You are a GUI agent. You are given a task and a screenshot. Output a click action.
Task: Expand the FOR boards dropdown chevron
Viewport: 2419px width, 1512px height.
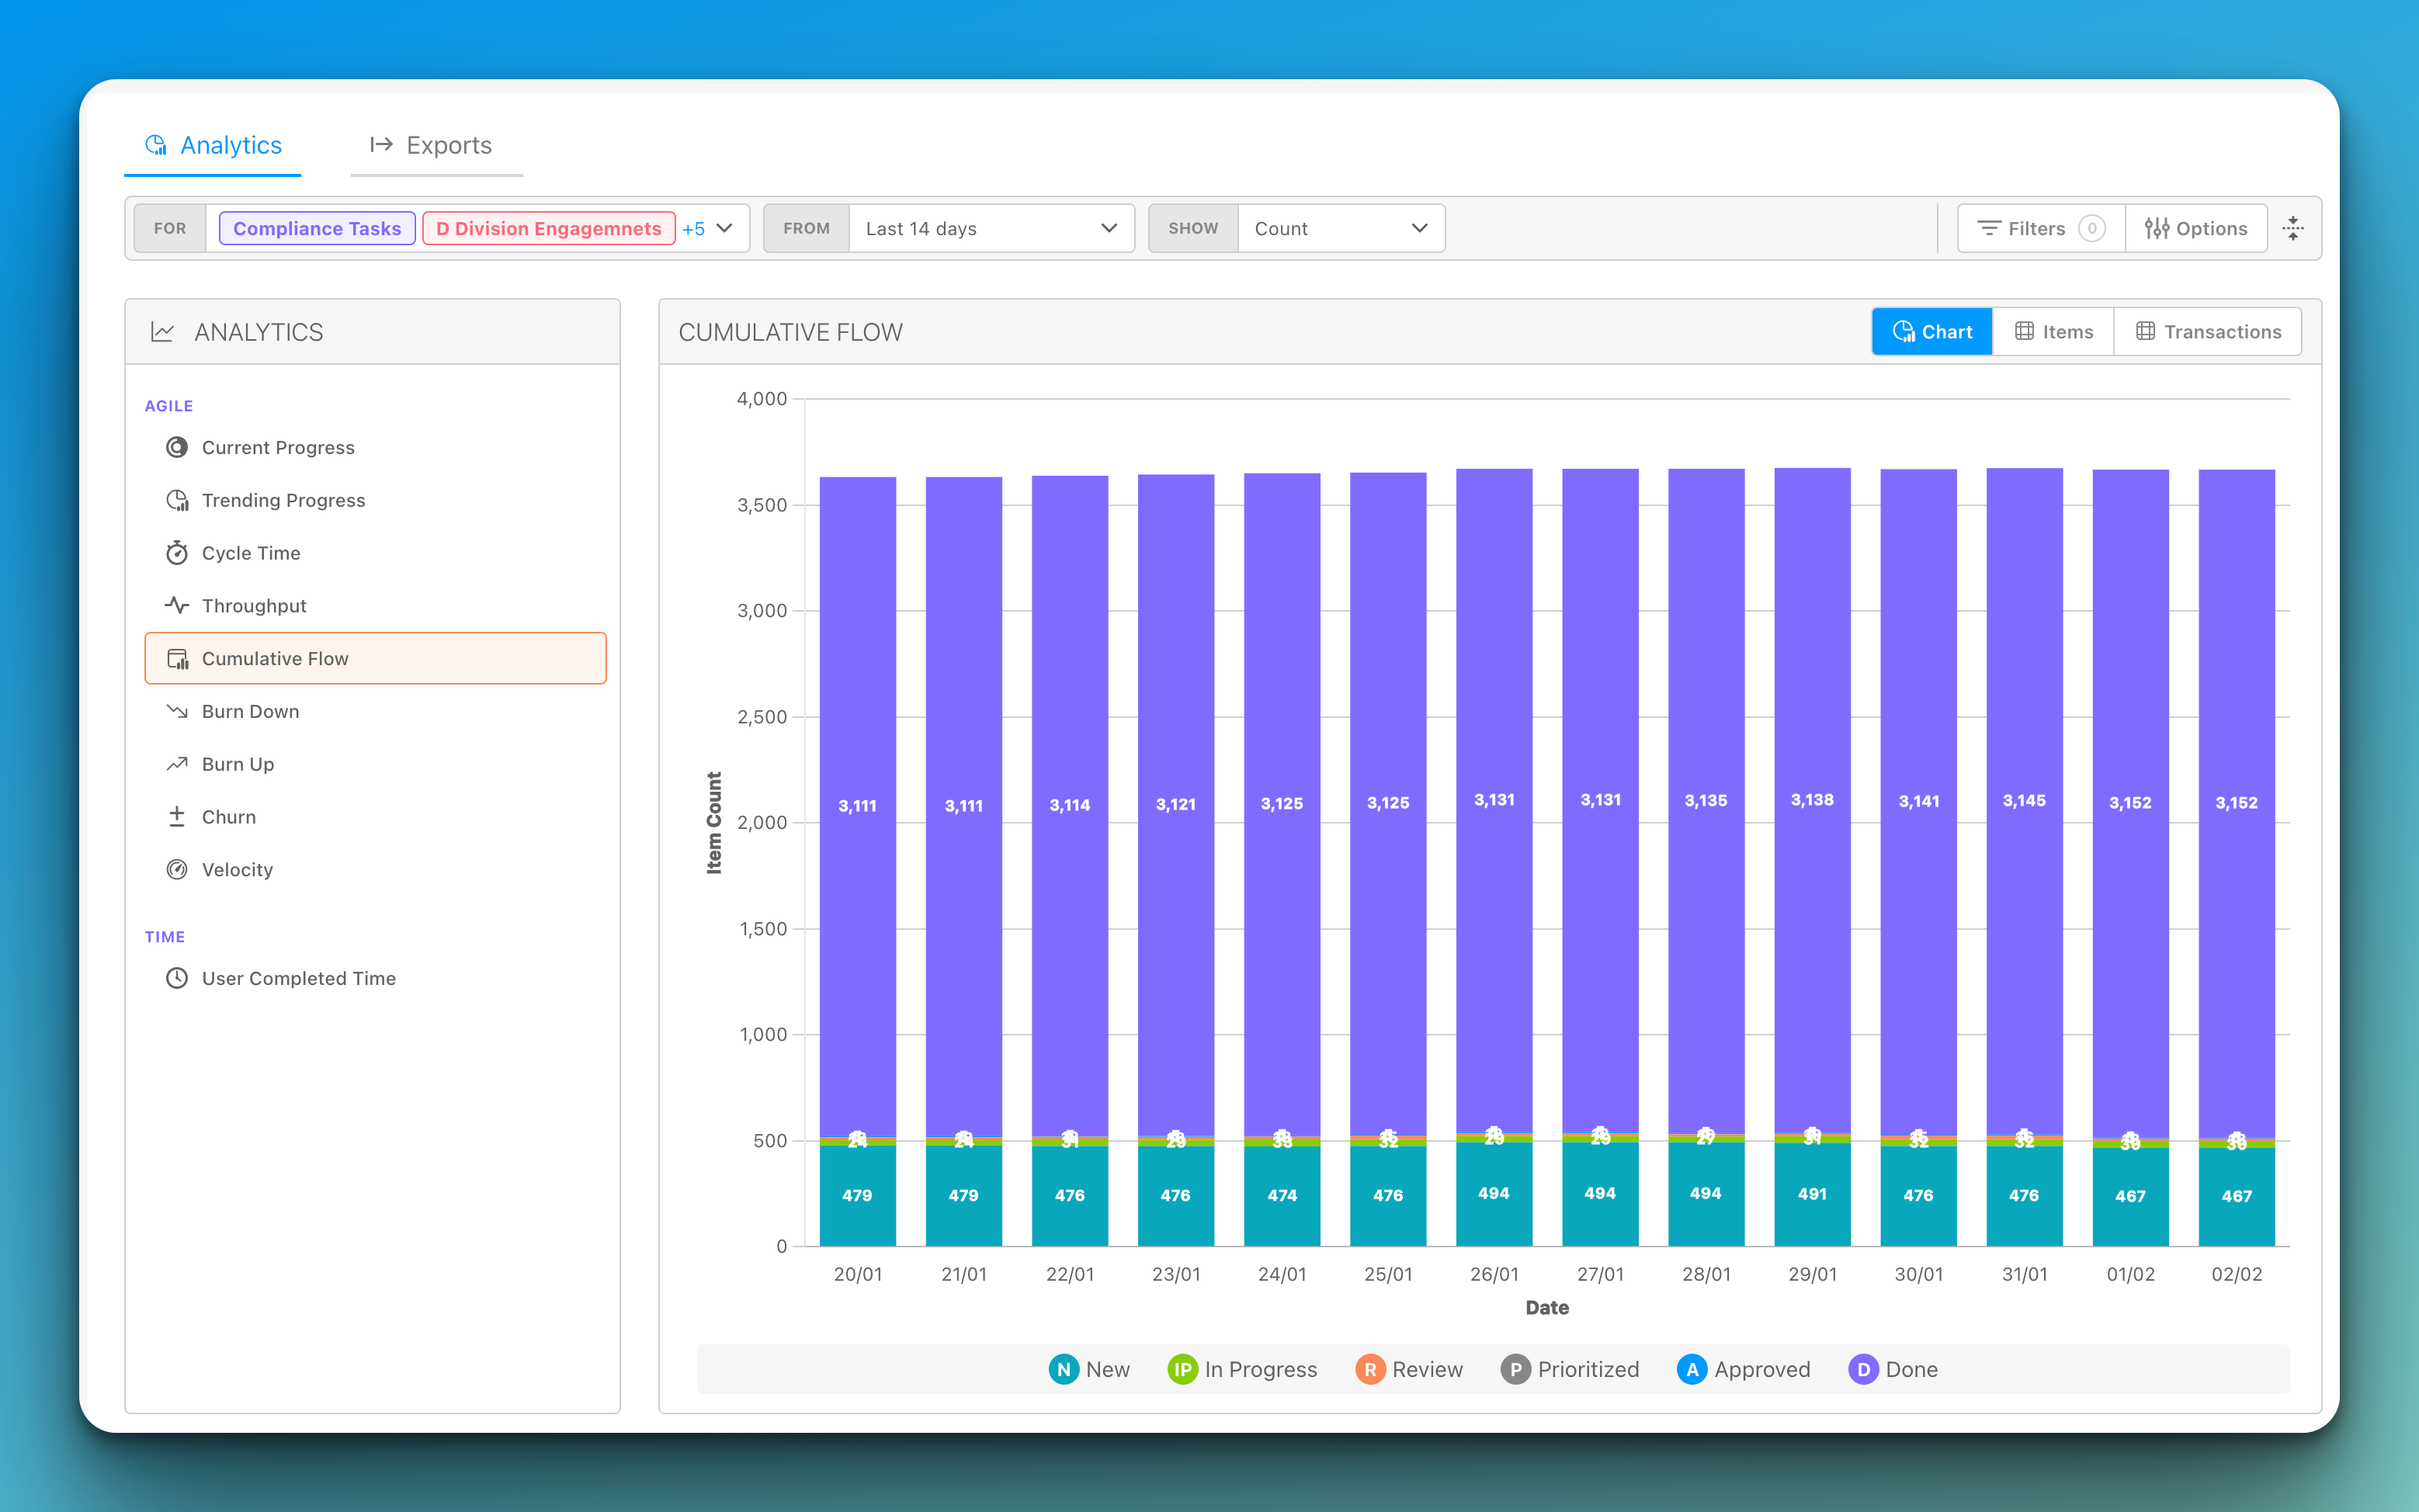725,228
